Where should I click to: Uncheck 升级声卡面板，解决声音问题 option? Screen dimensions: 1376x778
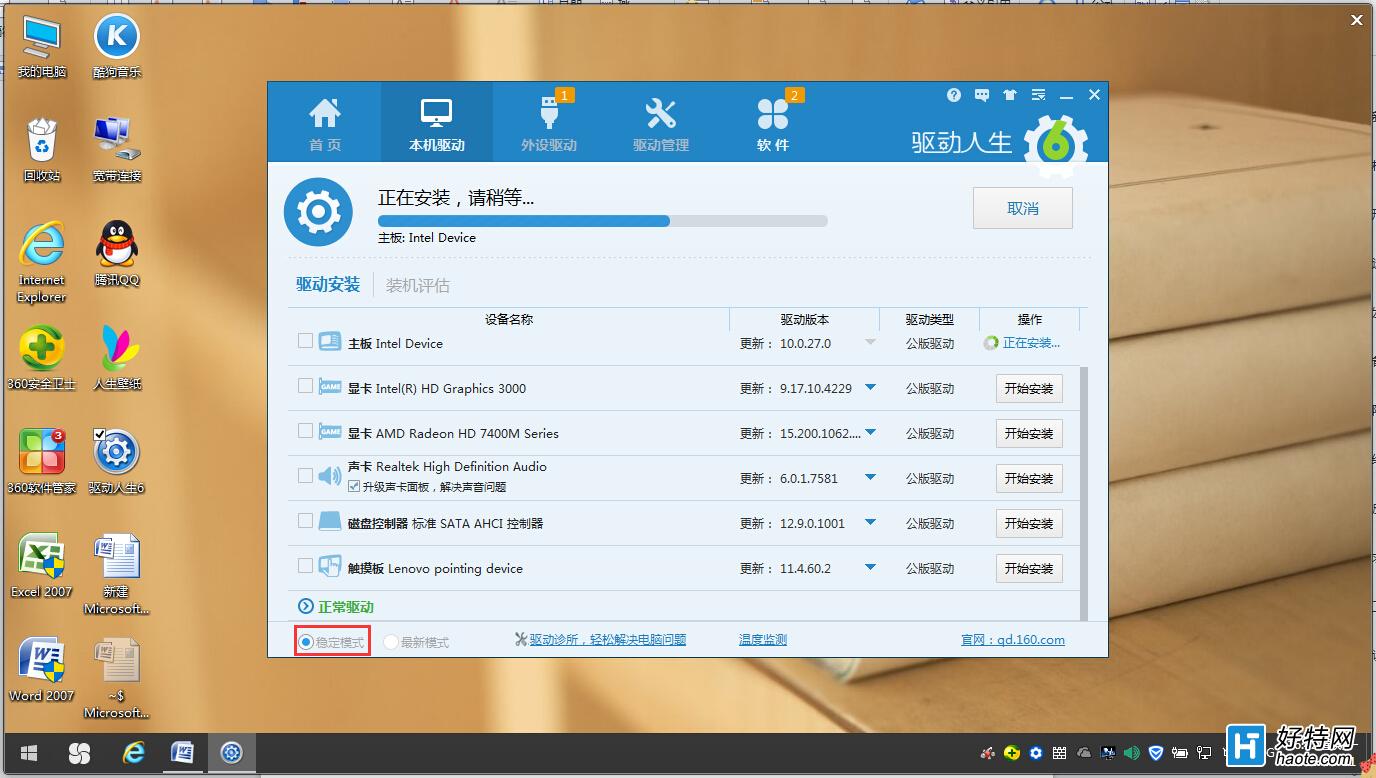[x=354, y=487]
